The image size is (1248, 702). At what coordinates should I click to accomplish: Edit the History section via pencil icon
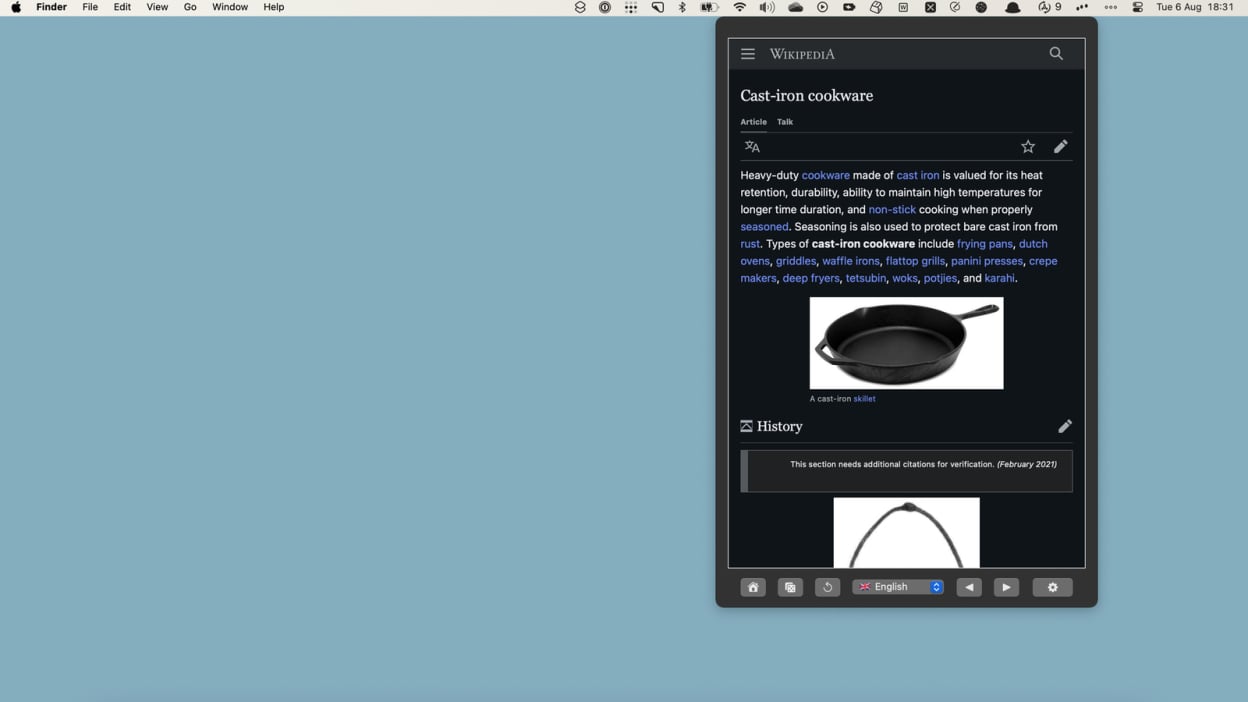(1065, 426)
